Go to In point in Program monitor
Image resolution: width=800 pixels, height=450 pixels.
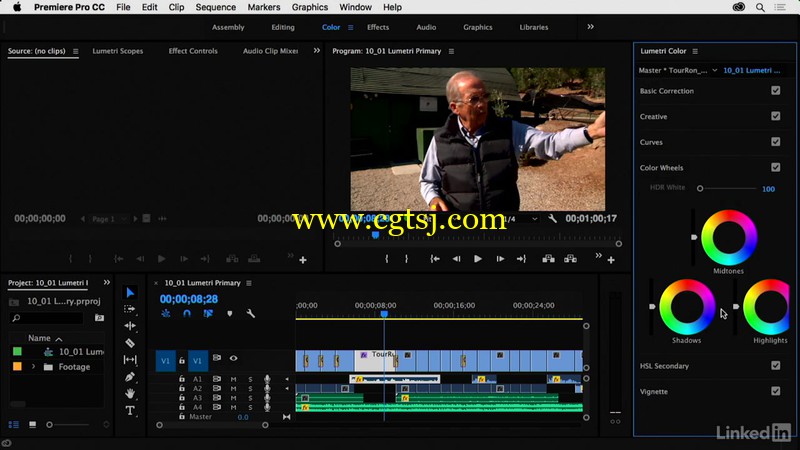(435, 259)
